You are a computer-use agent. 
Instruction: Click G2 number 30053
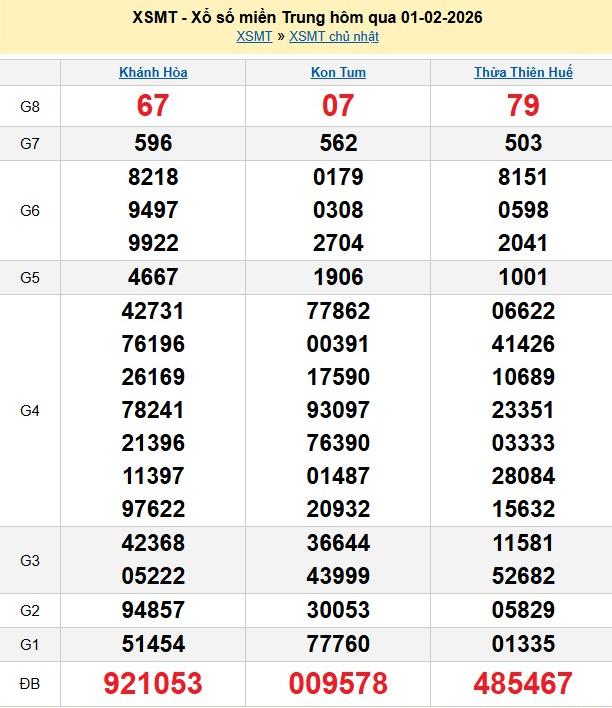pos(338,610)
